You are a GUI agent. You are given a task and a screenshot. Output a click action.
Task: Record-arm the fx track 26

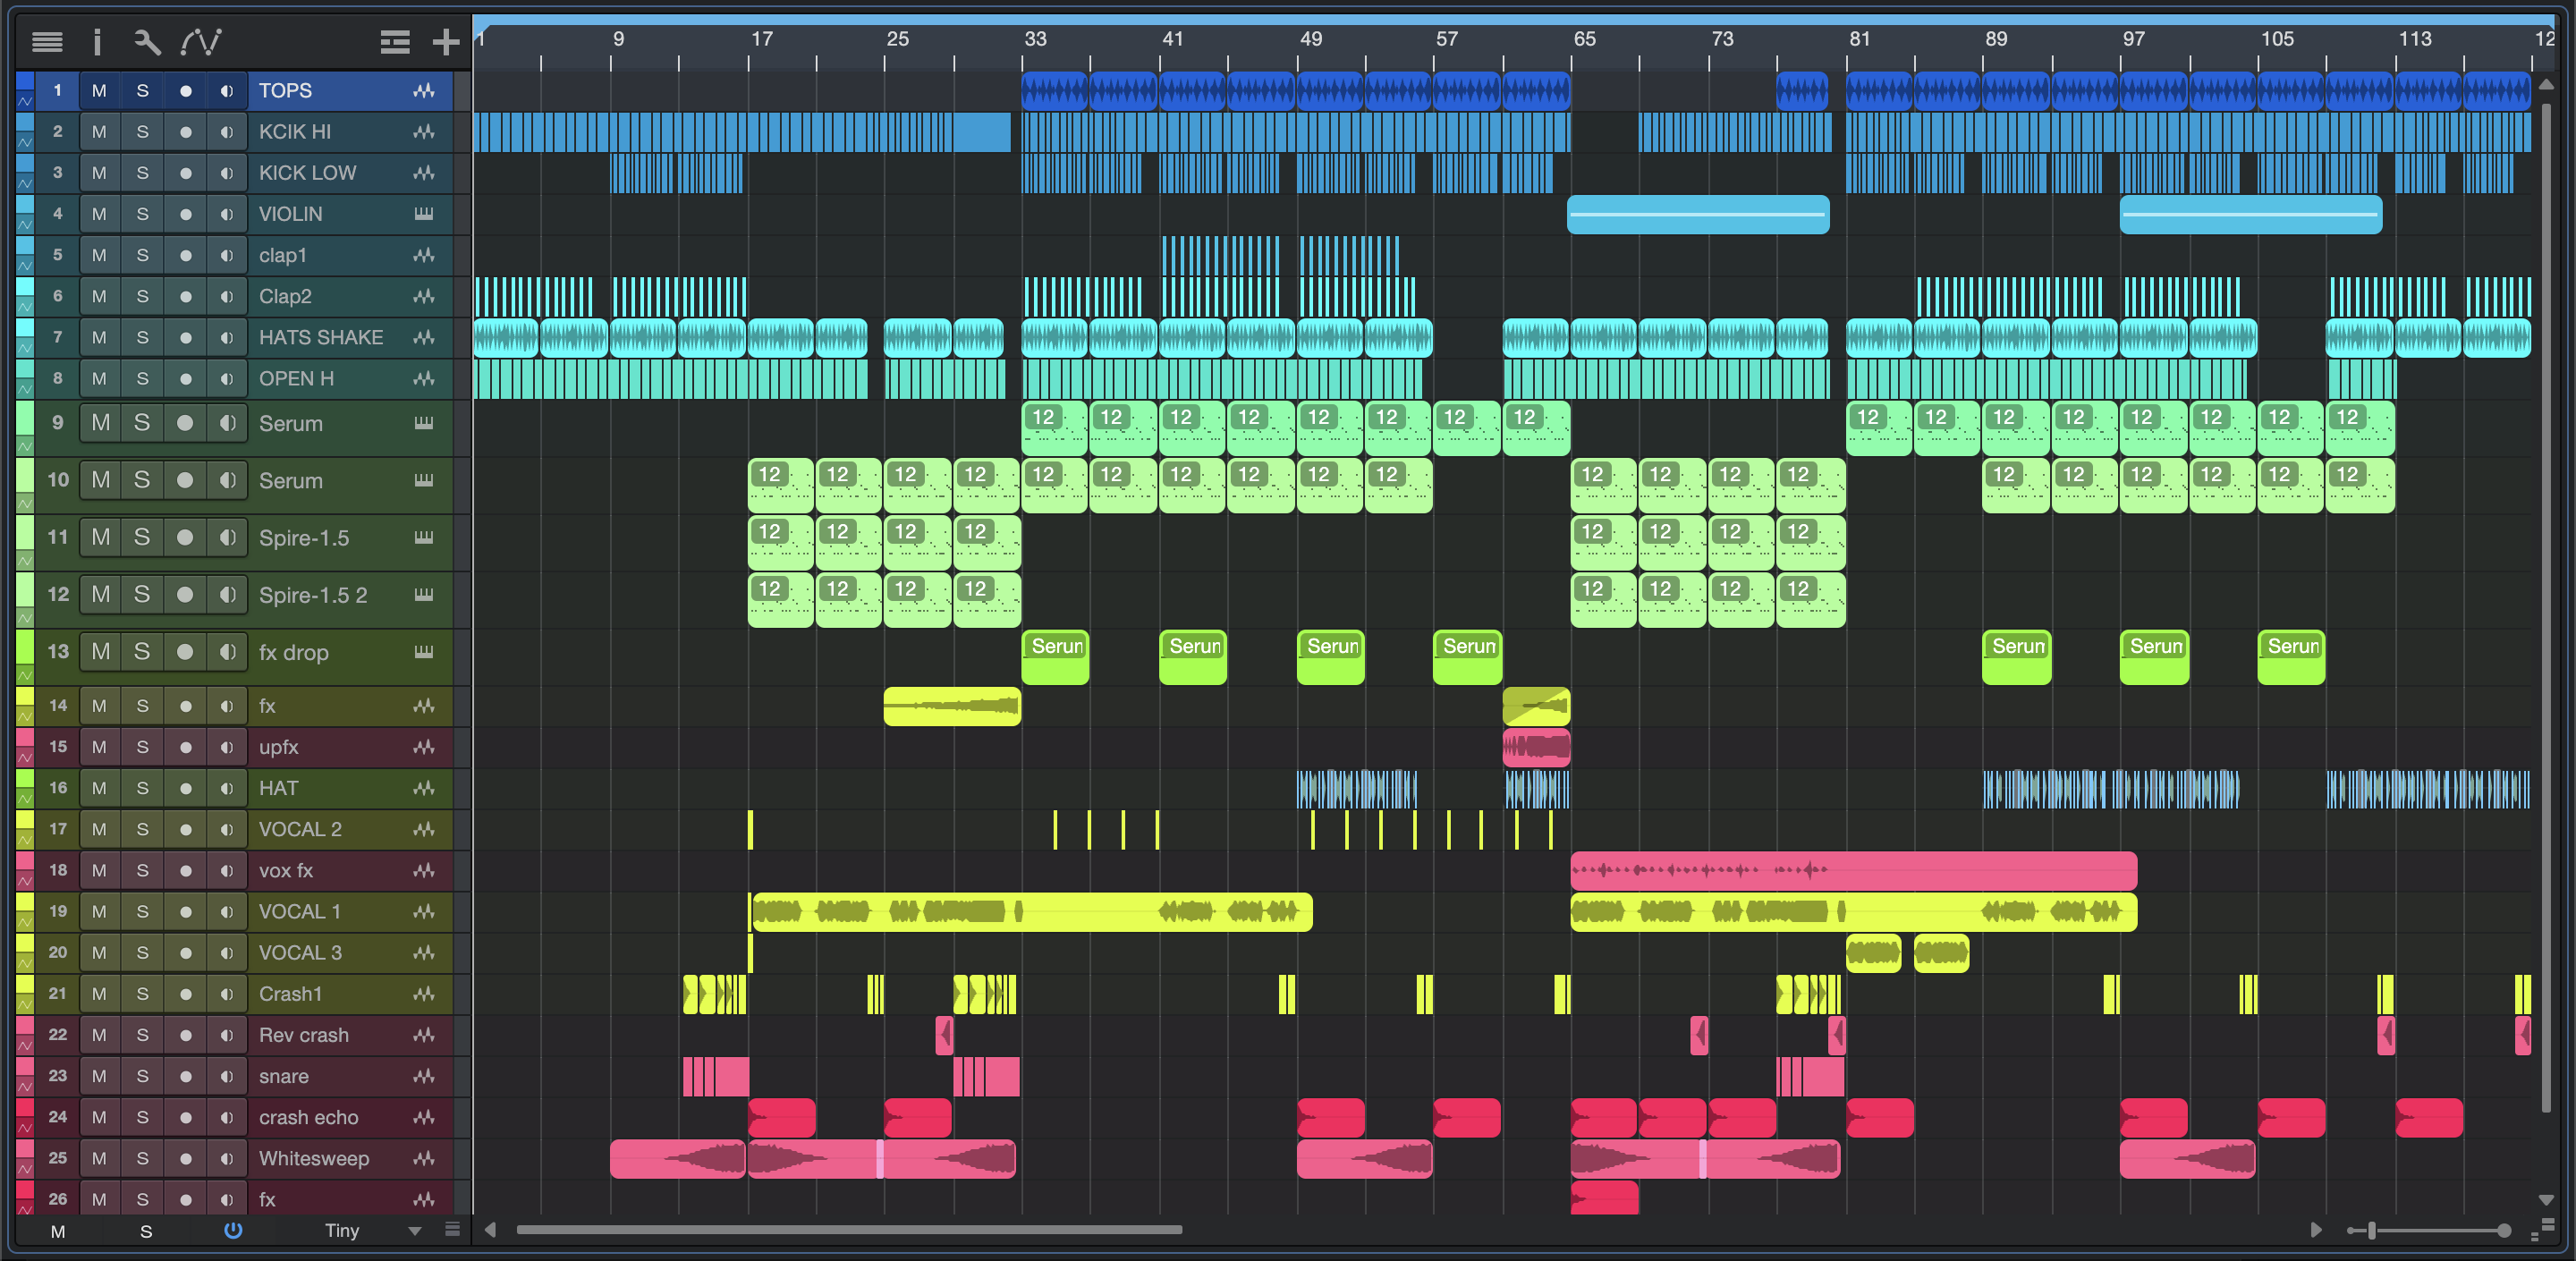[x=185, y=1199]
